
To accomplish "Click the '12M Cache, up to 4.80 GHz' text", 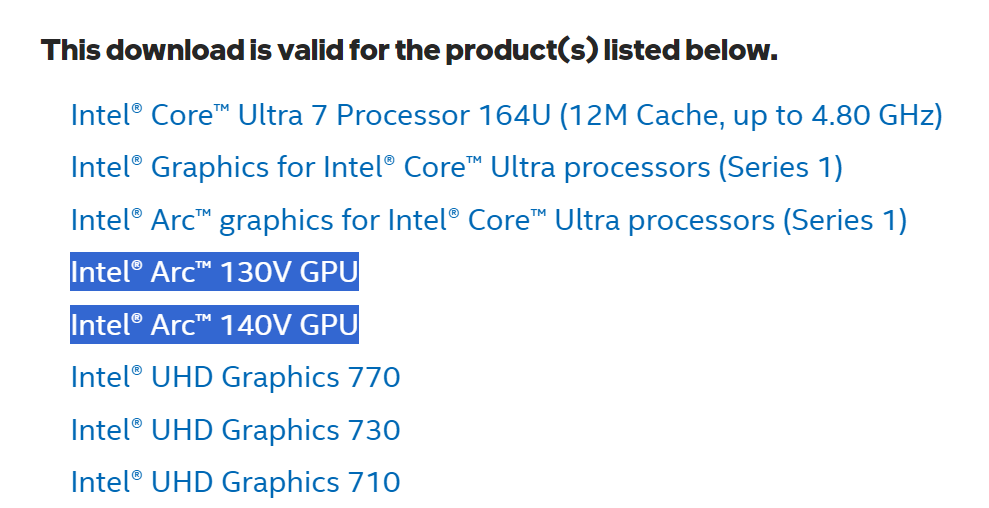I will [x=750, y=115].
